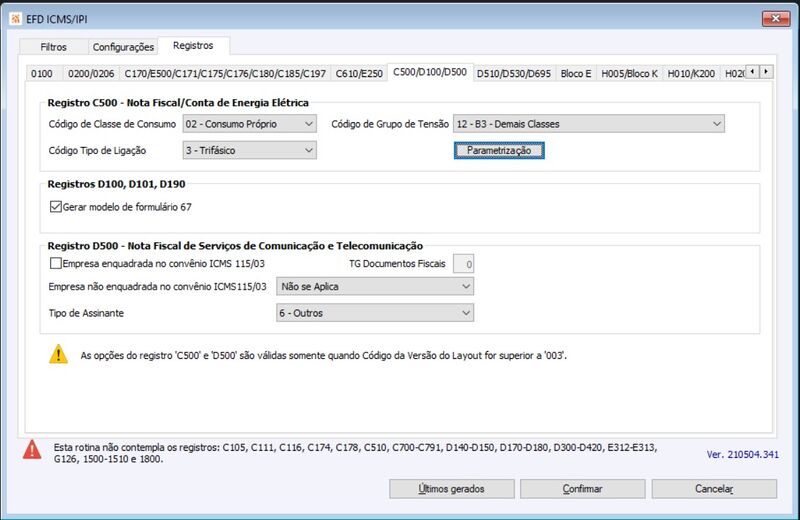Screen dimensions: 800x520
Task: Open Código de Classe de Consumo dropdown
Action: tap(249, 124)
